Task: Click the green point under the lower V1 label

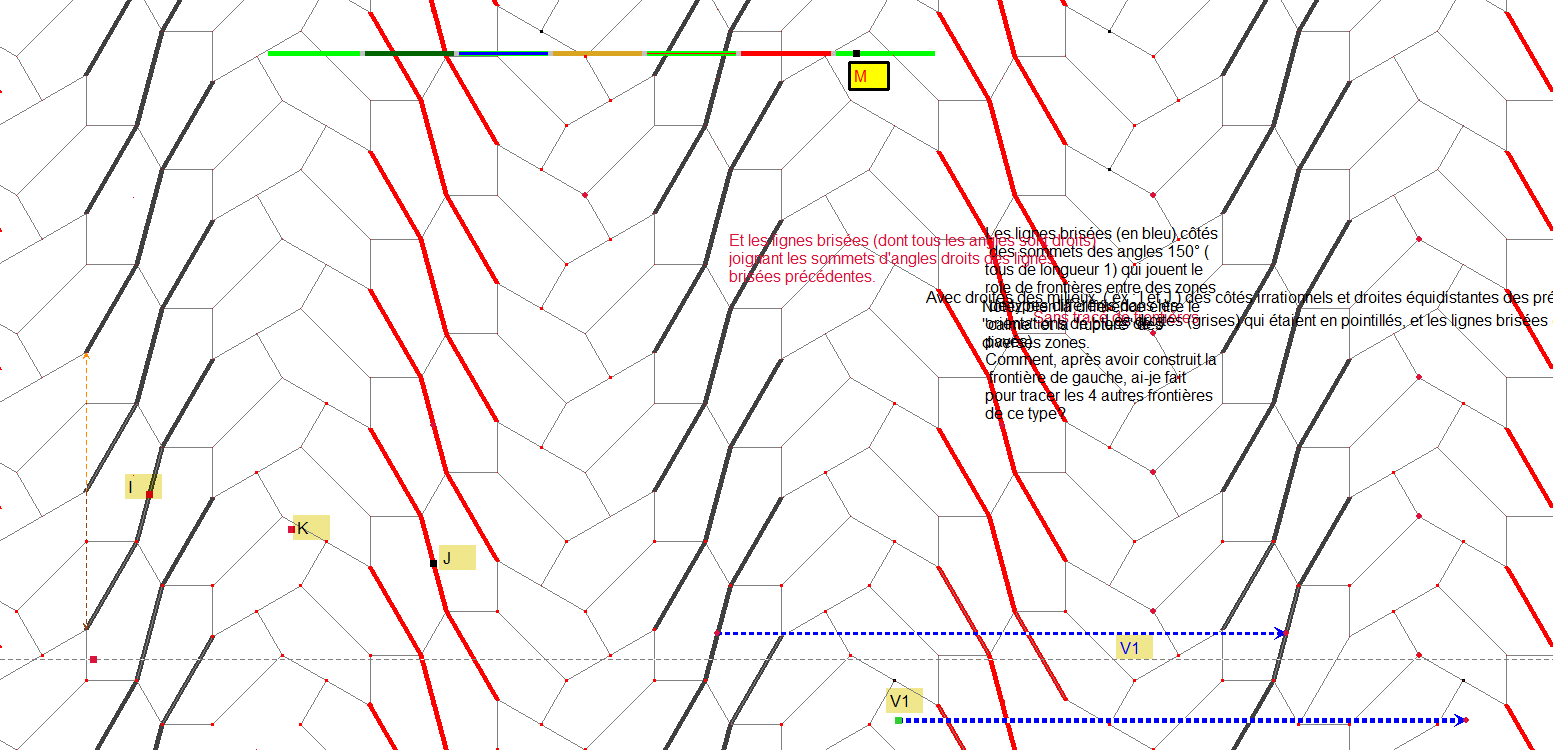Action: 899,720
